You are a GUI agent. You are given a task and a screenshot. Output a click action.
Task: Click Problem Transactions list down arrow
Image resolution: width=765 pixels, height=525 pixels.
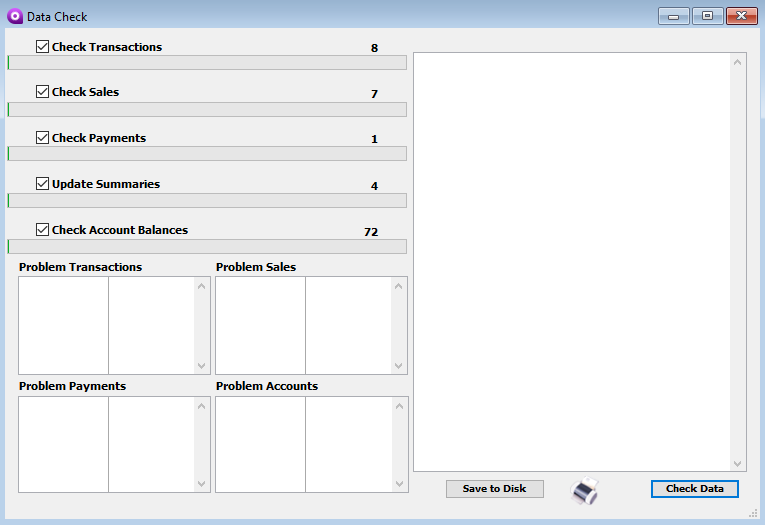pyautogui.click(x=202, y=366)
